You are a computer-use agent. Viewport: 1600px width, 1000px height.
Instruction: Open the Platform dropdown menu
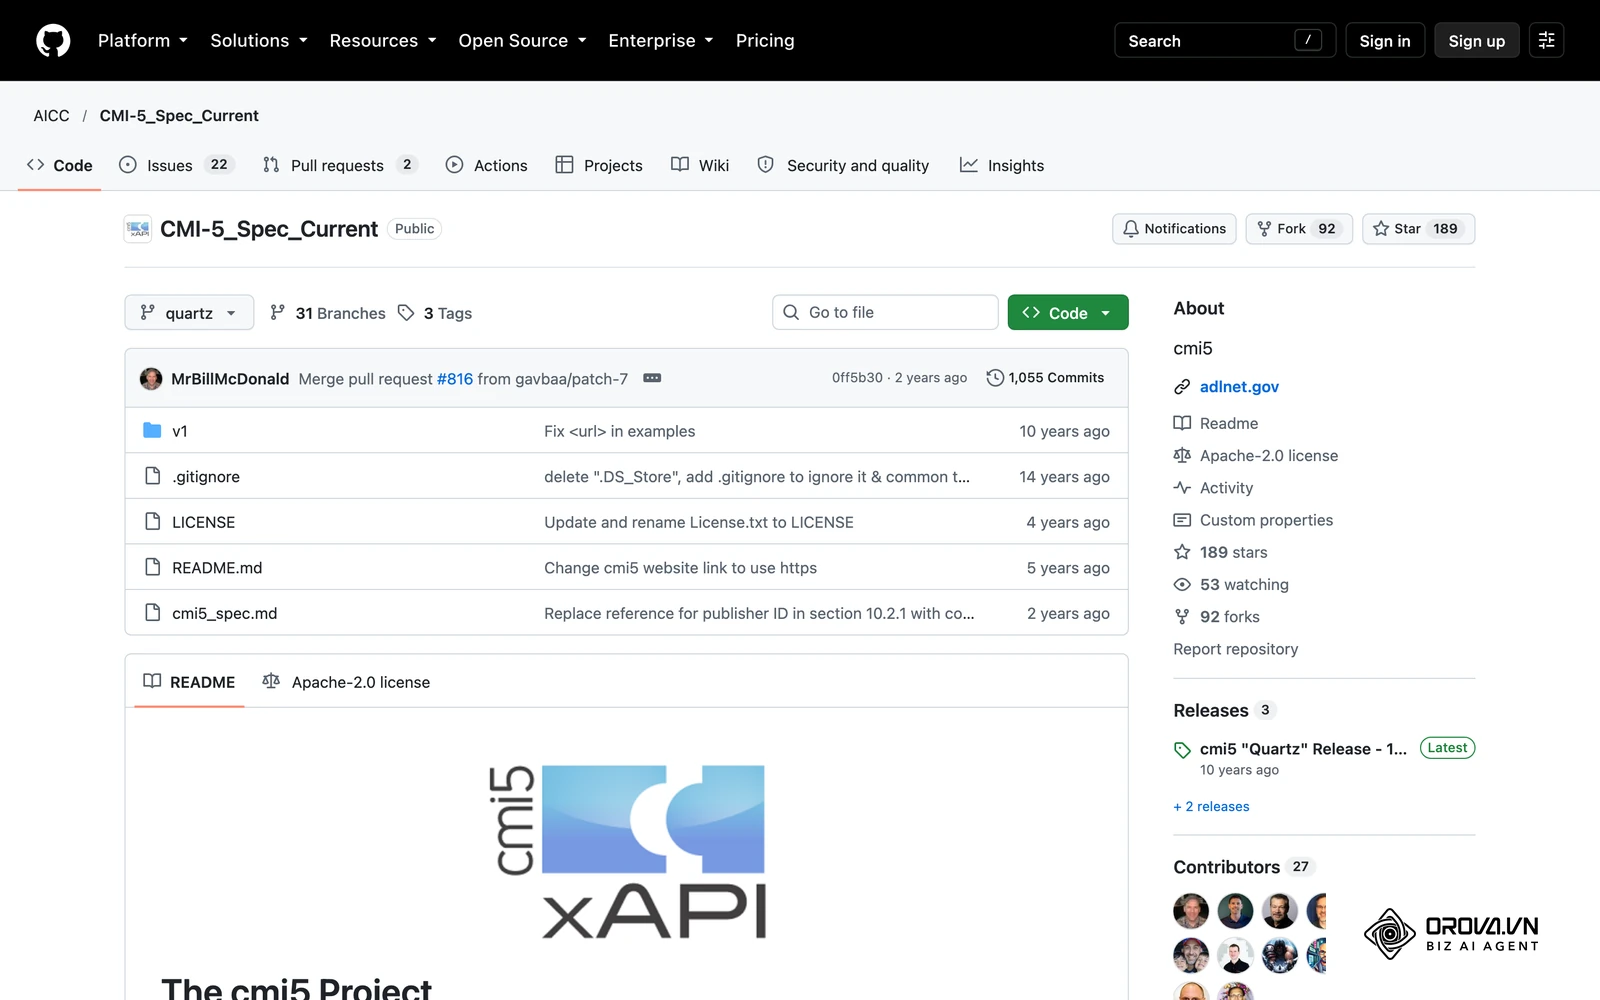coord(142,41)
